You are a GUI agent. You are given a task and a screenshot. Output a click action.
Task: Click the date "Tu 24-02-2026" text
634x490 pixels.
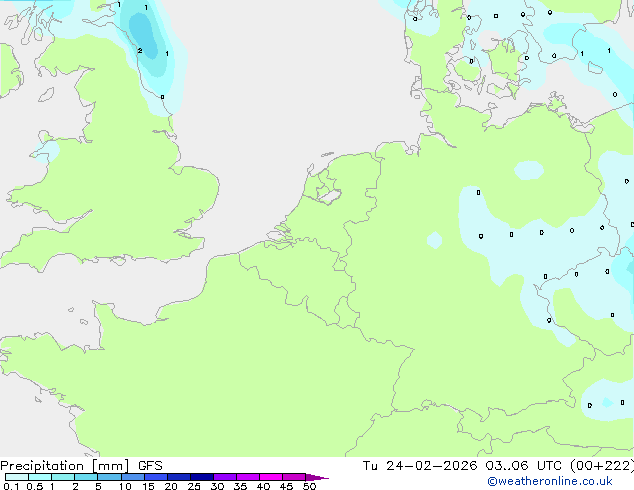point(420,466)
